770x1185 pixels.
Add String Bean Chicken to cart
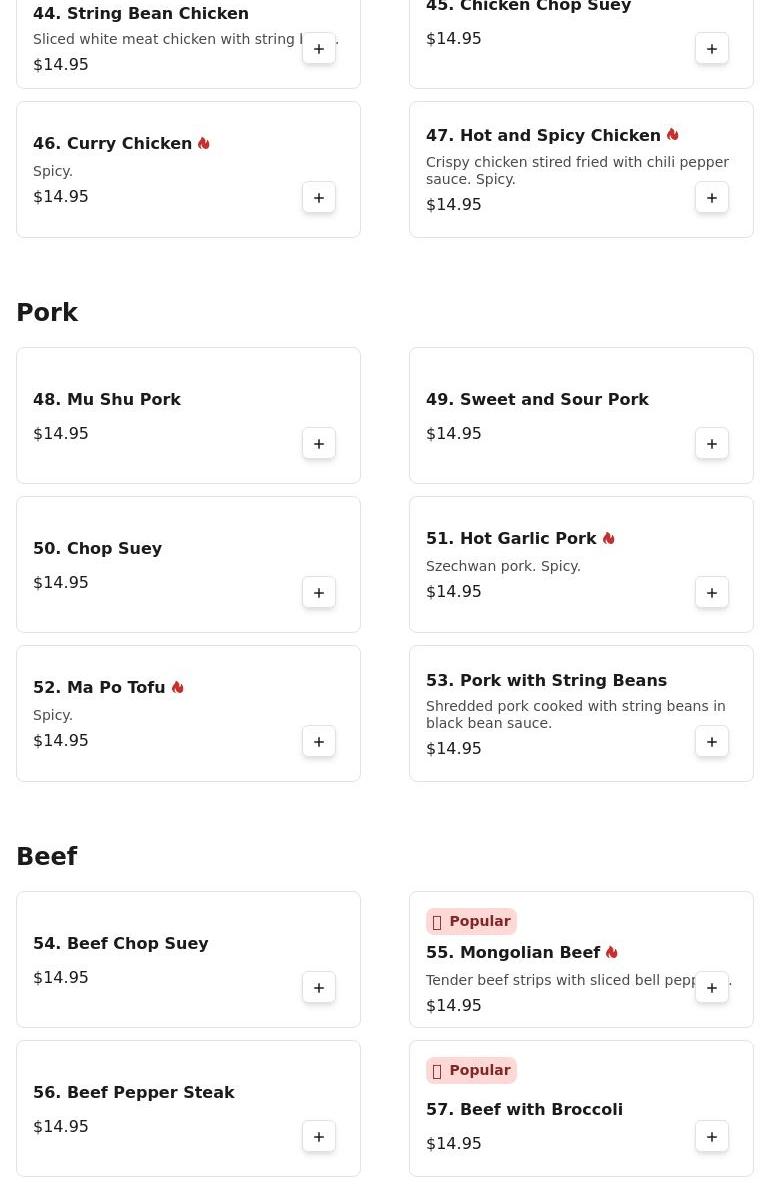click(x=319, y=49)
